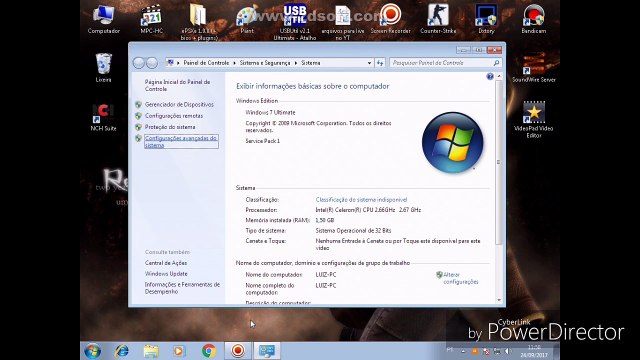Select the Control Panel taskbar button
This screenshot has width=640, height=360.
tap(267, 351)
